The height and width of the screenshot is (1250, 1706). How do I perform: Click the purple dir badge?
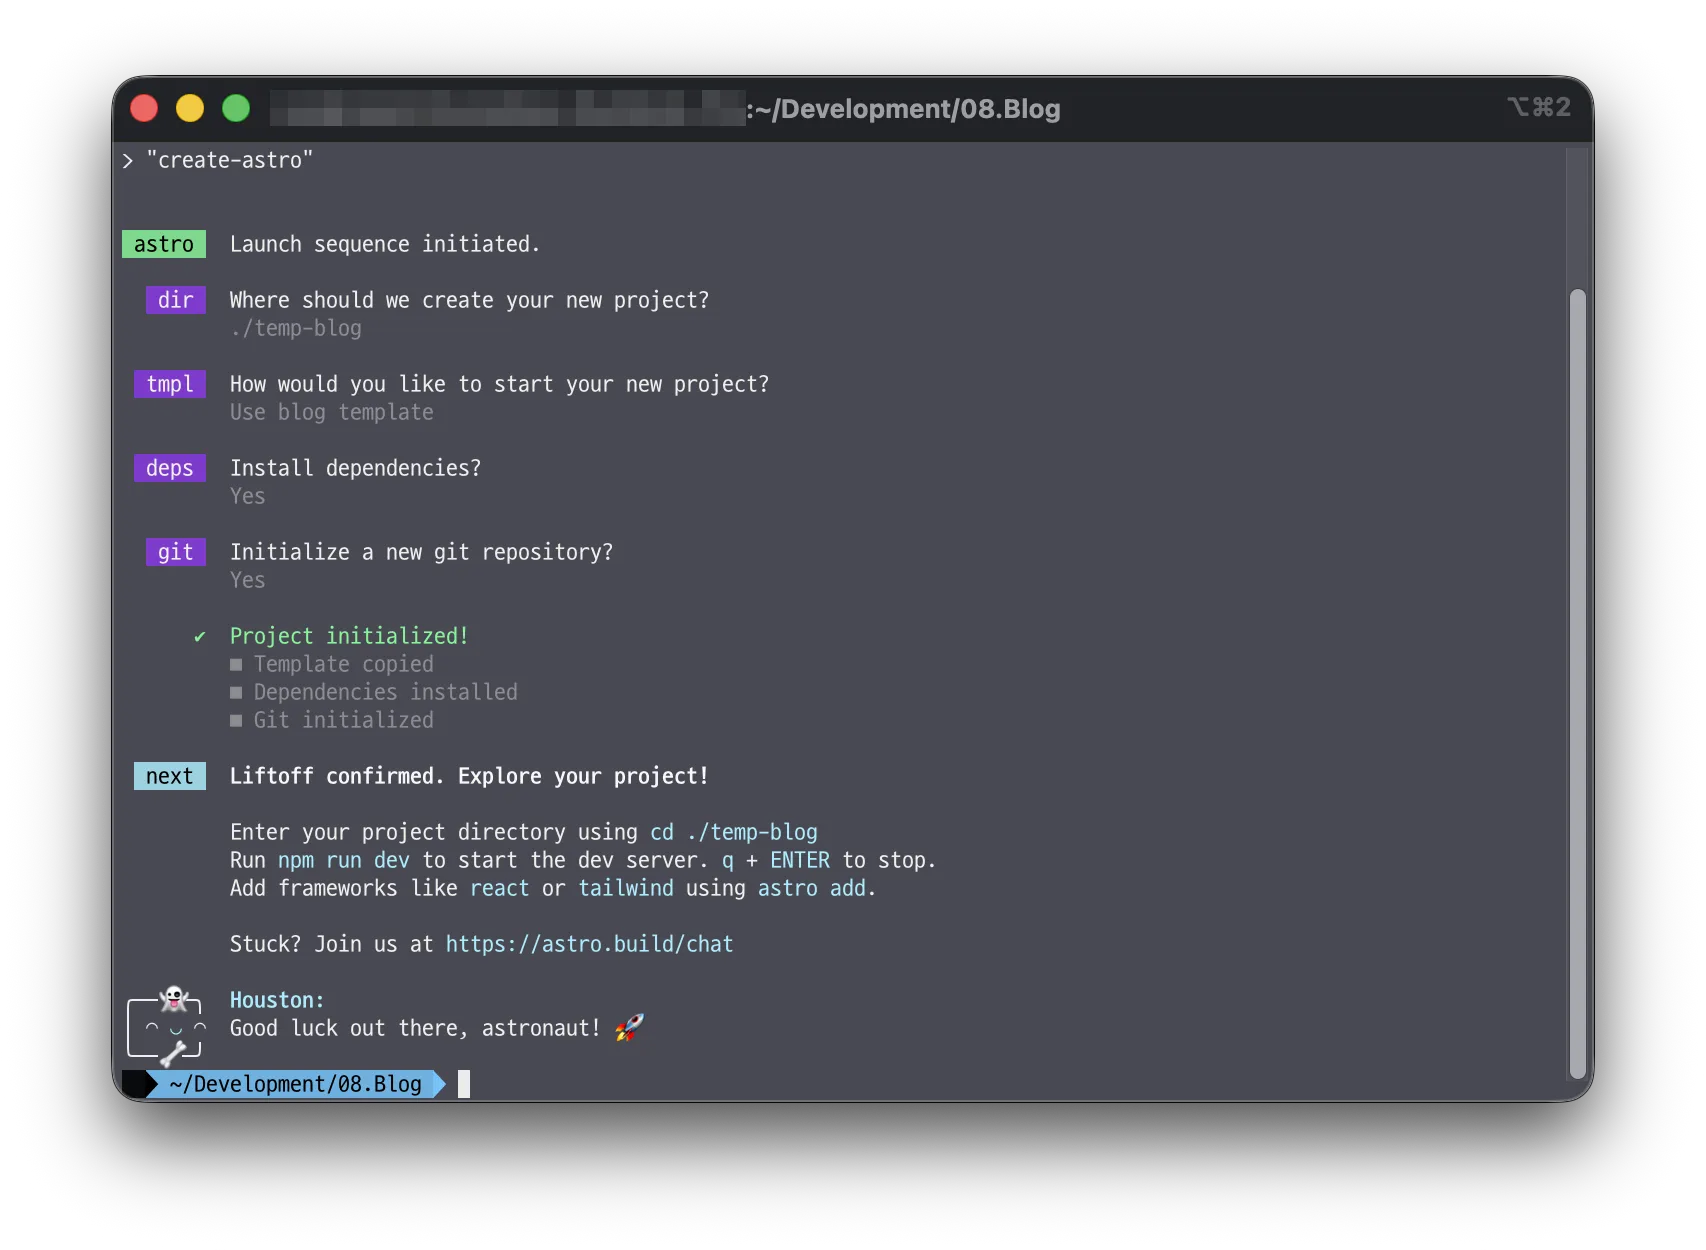click(x=176, y=300)
